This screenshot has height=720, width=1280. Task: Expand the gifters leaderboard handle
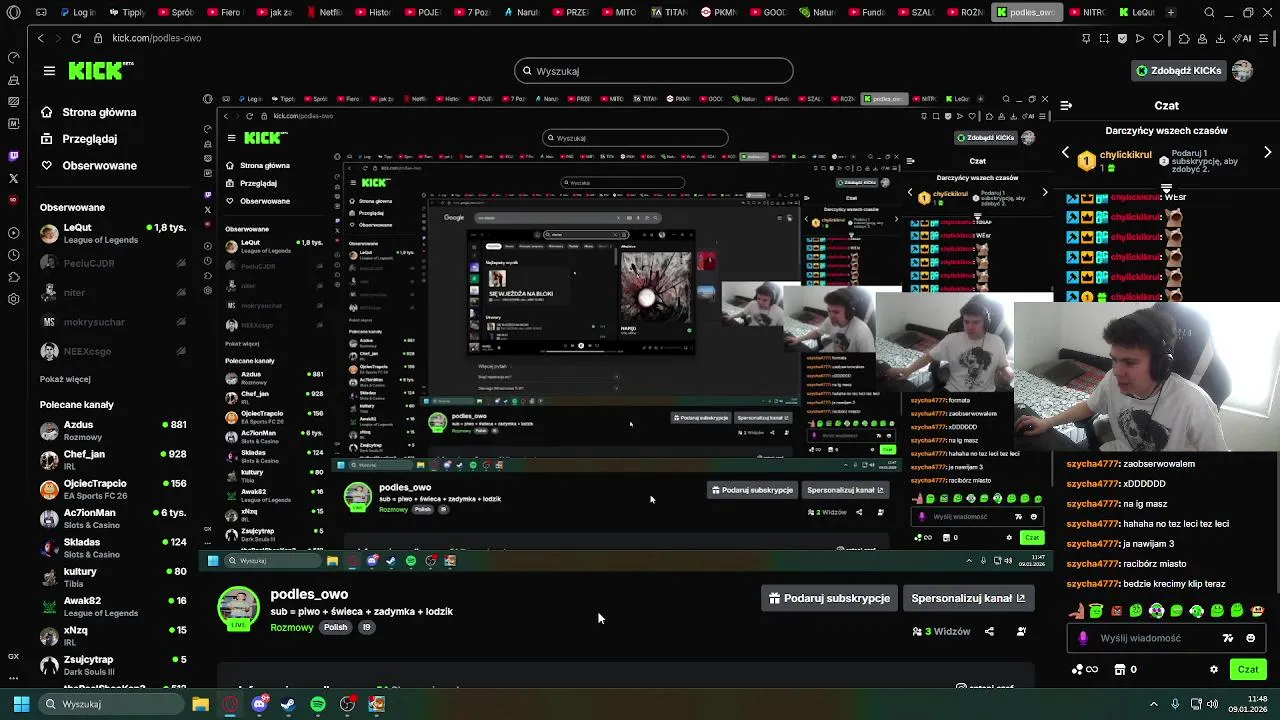[1166, 187]
